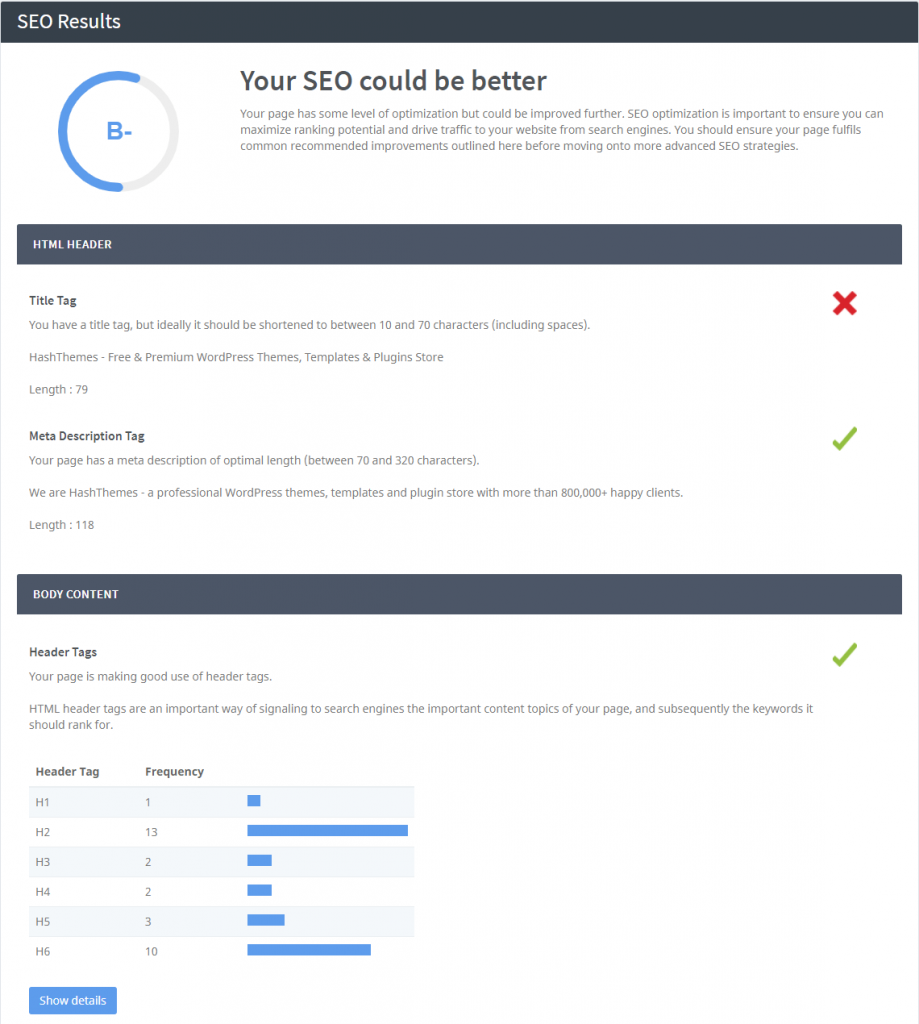Click the H5 frequency bar
Viewport: 919px width, 1024px height.
tap(266, 920)
